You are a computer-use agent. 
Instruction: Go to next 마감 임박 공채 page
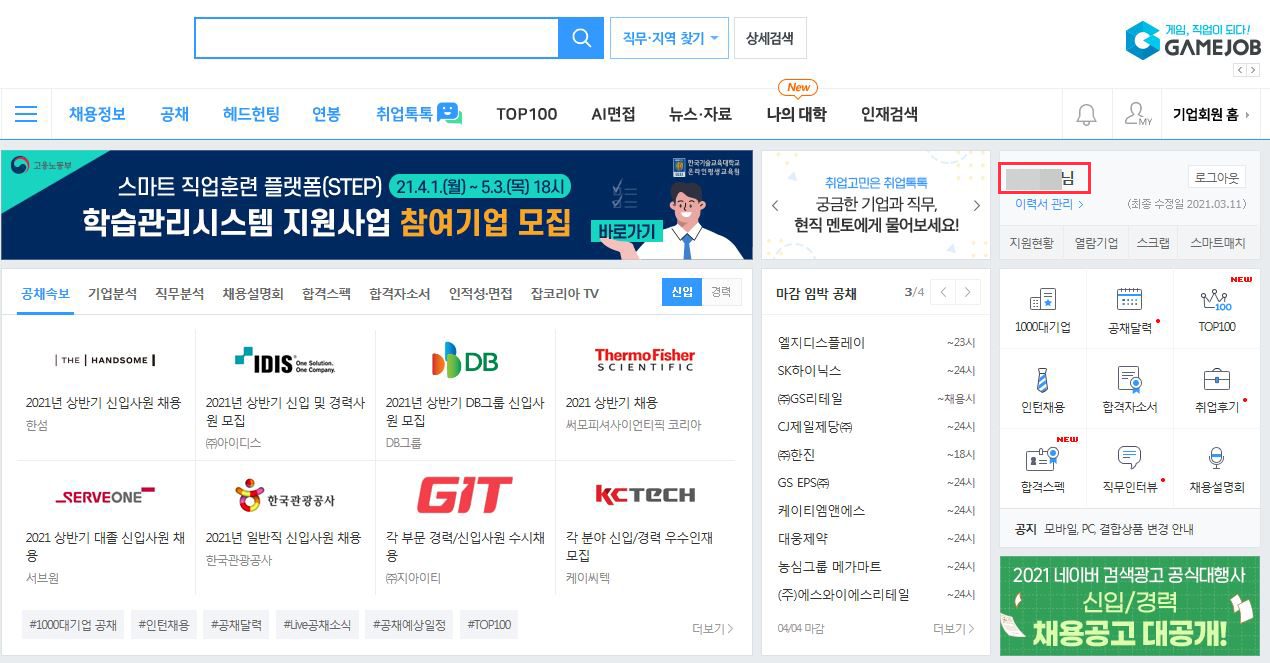(968, 293)
